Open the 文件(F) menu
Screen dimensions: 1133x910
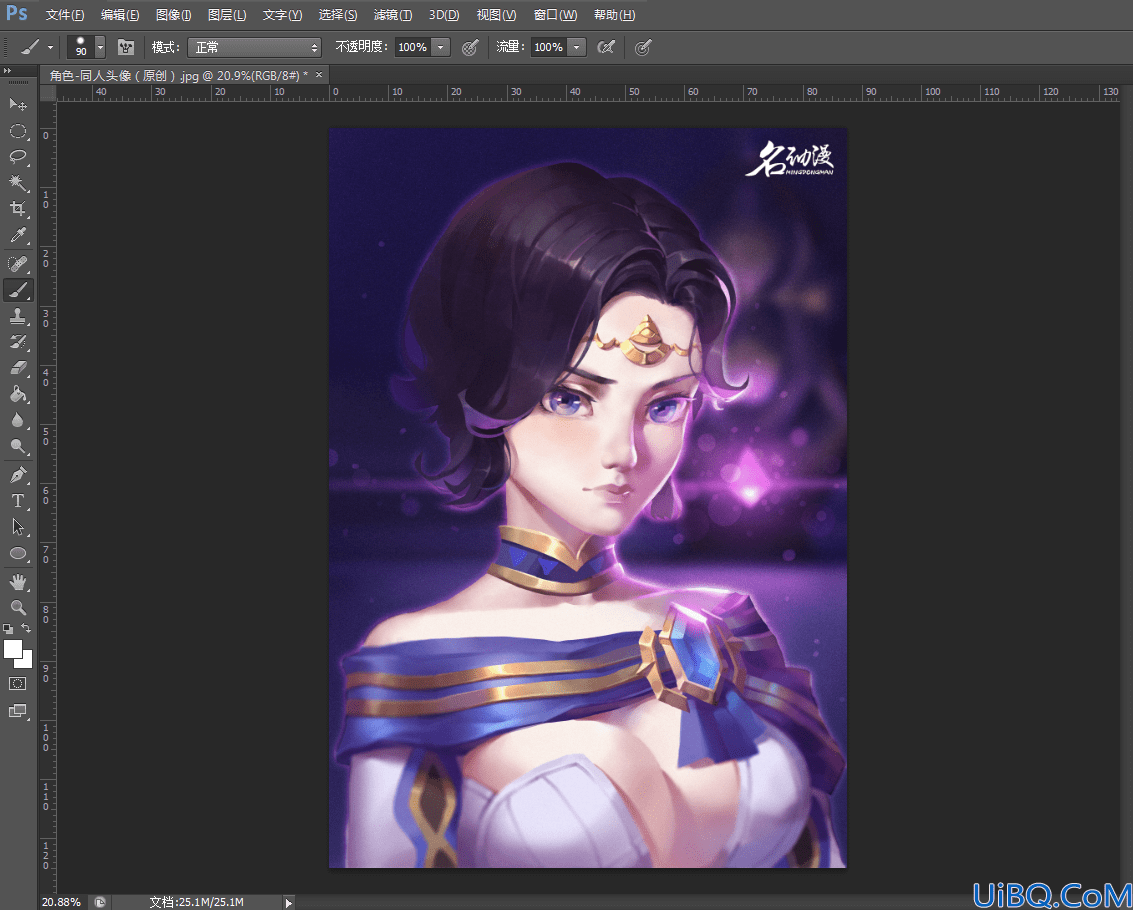tap(65, 15)
